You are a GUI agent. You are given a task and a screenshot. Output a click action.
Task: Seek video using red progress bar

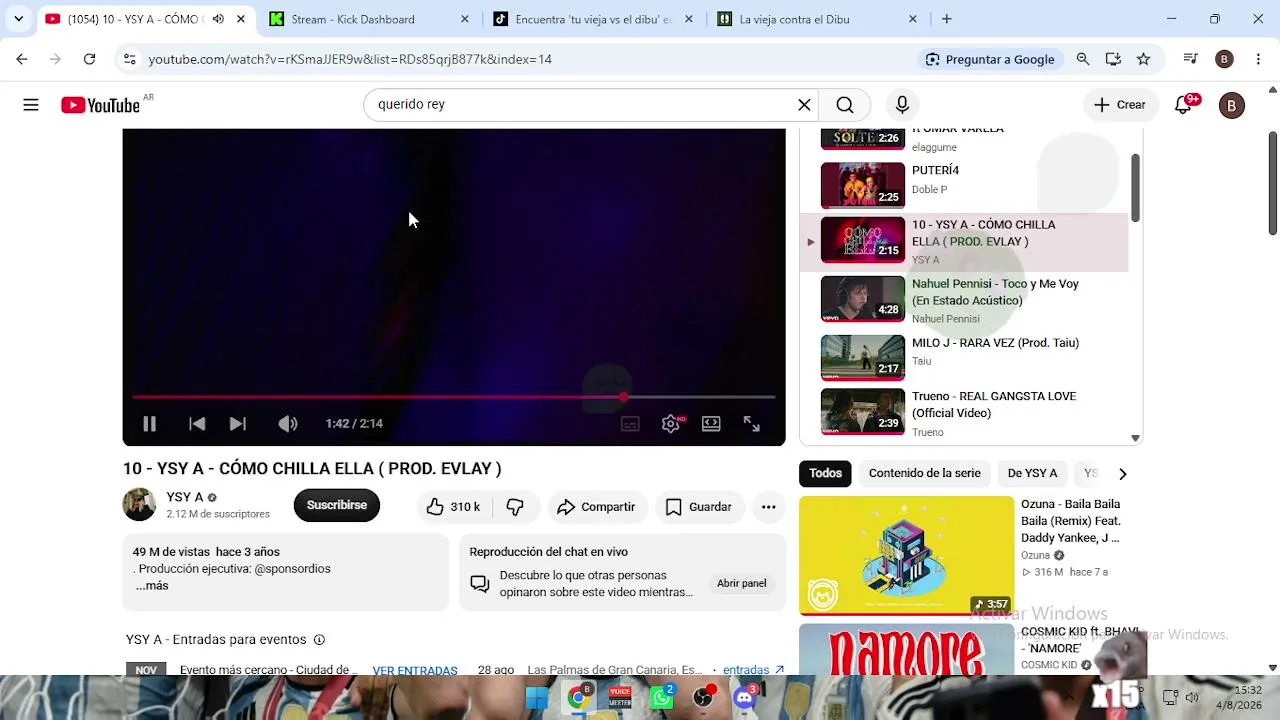[453, 398]
